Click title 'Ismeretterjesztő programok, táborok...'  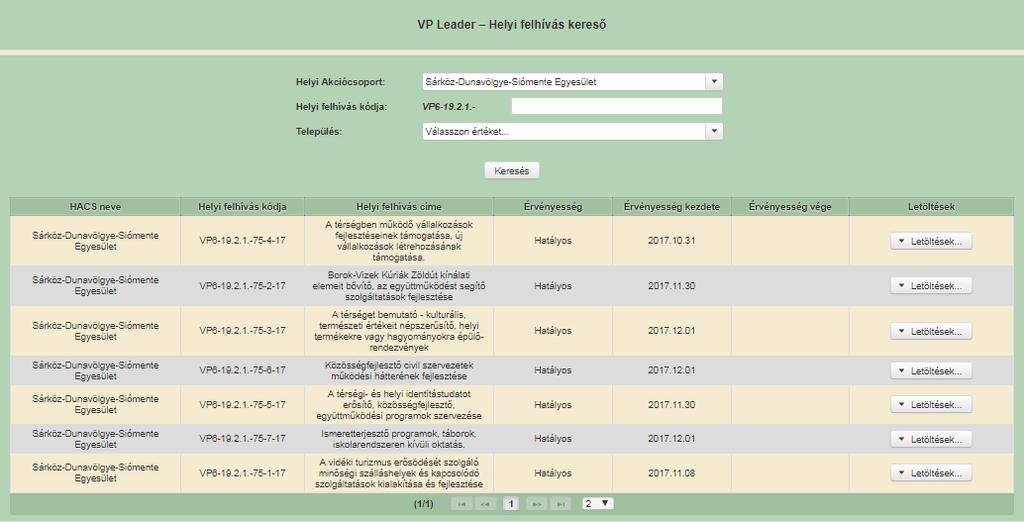click(x=399, y=439)
